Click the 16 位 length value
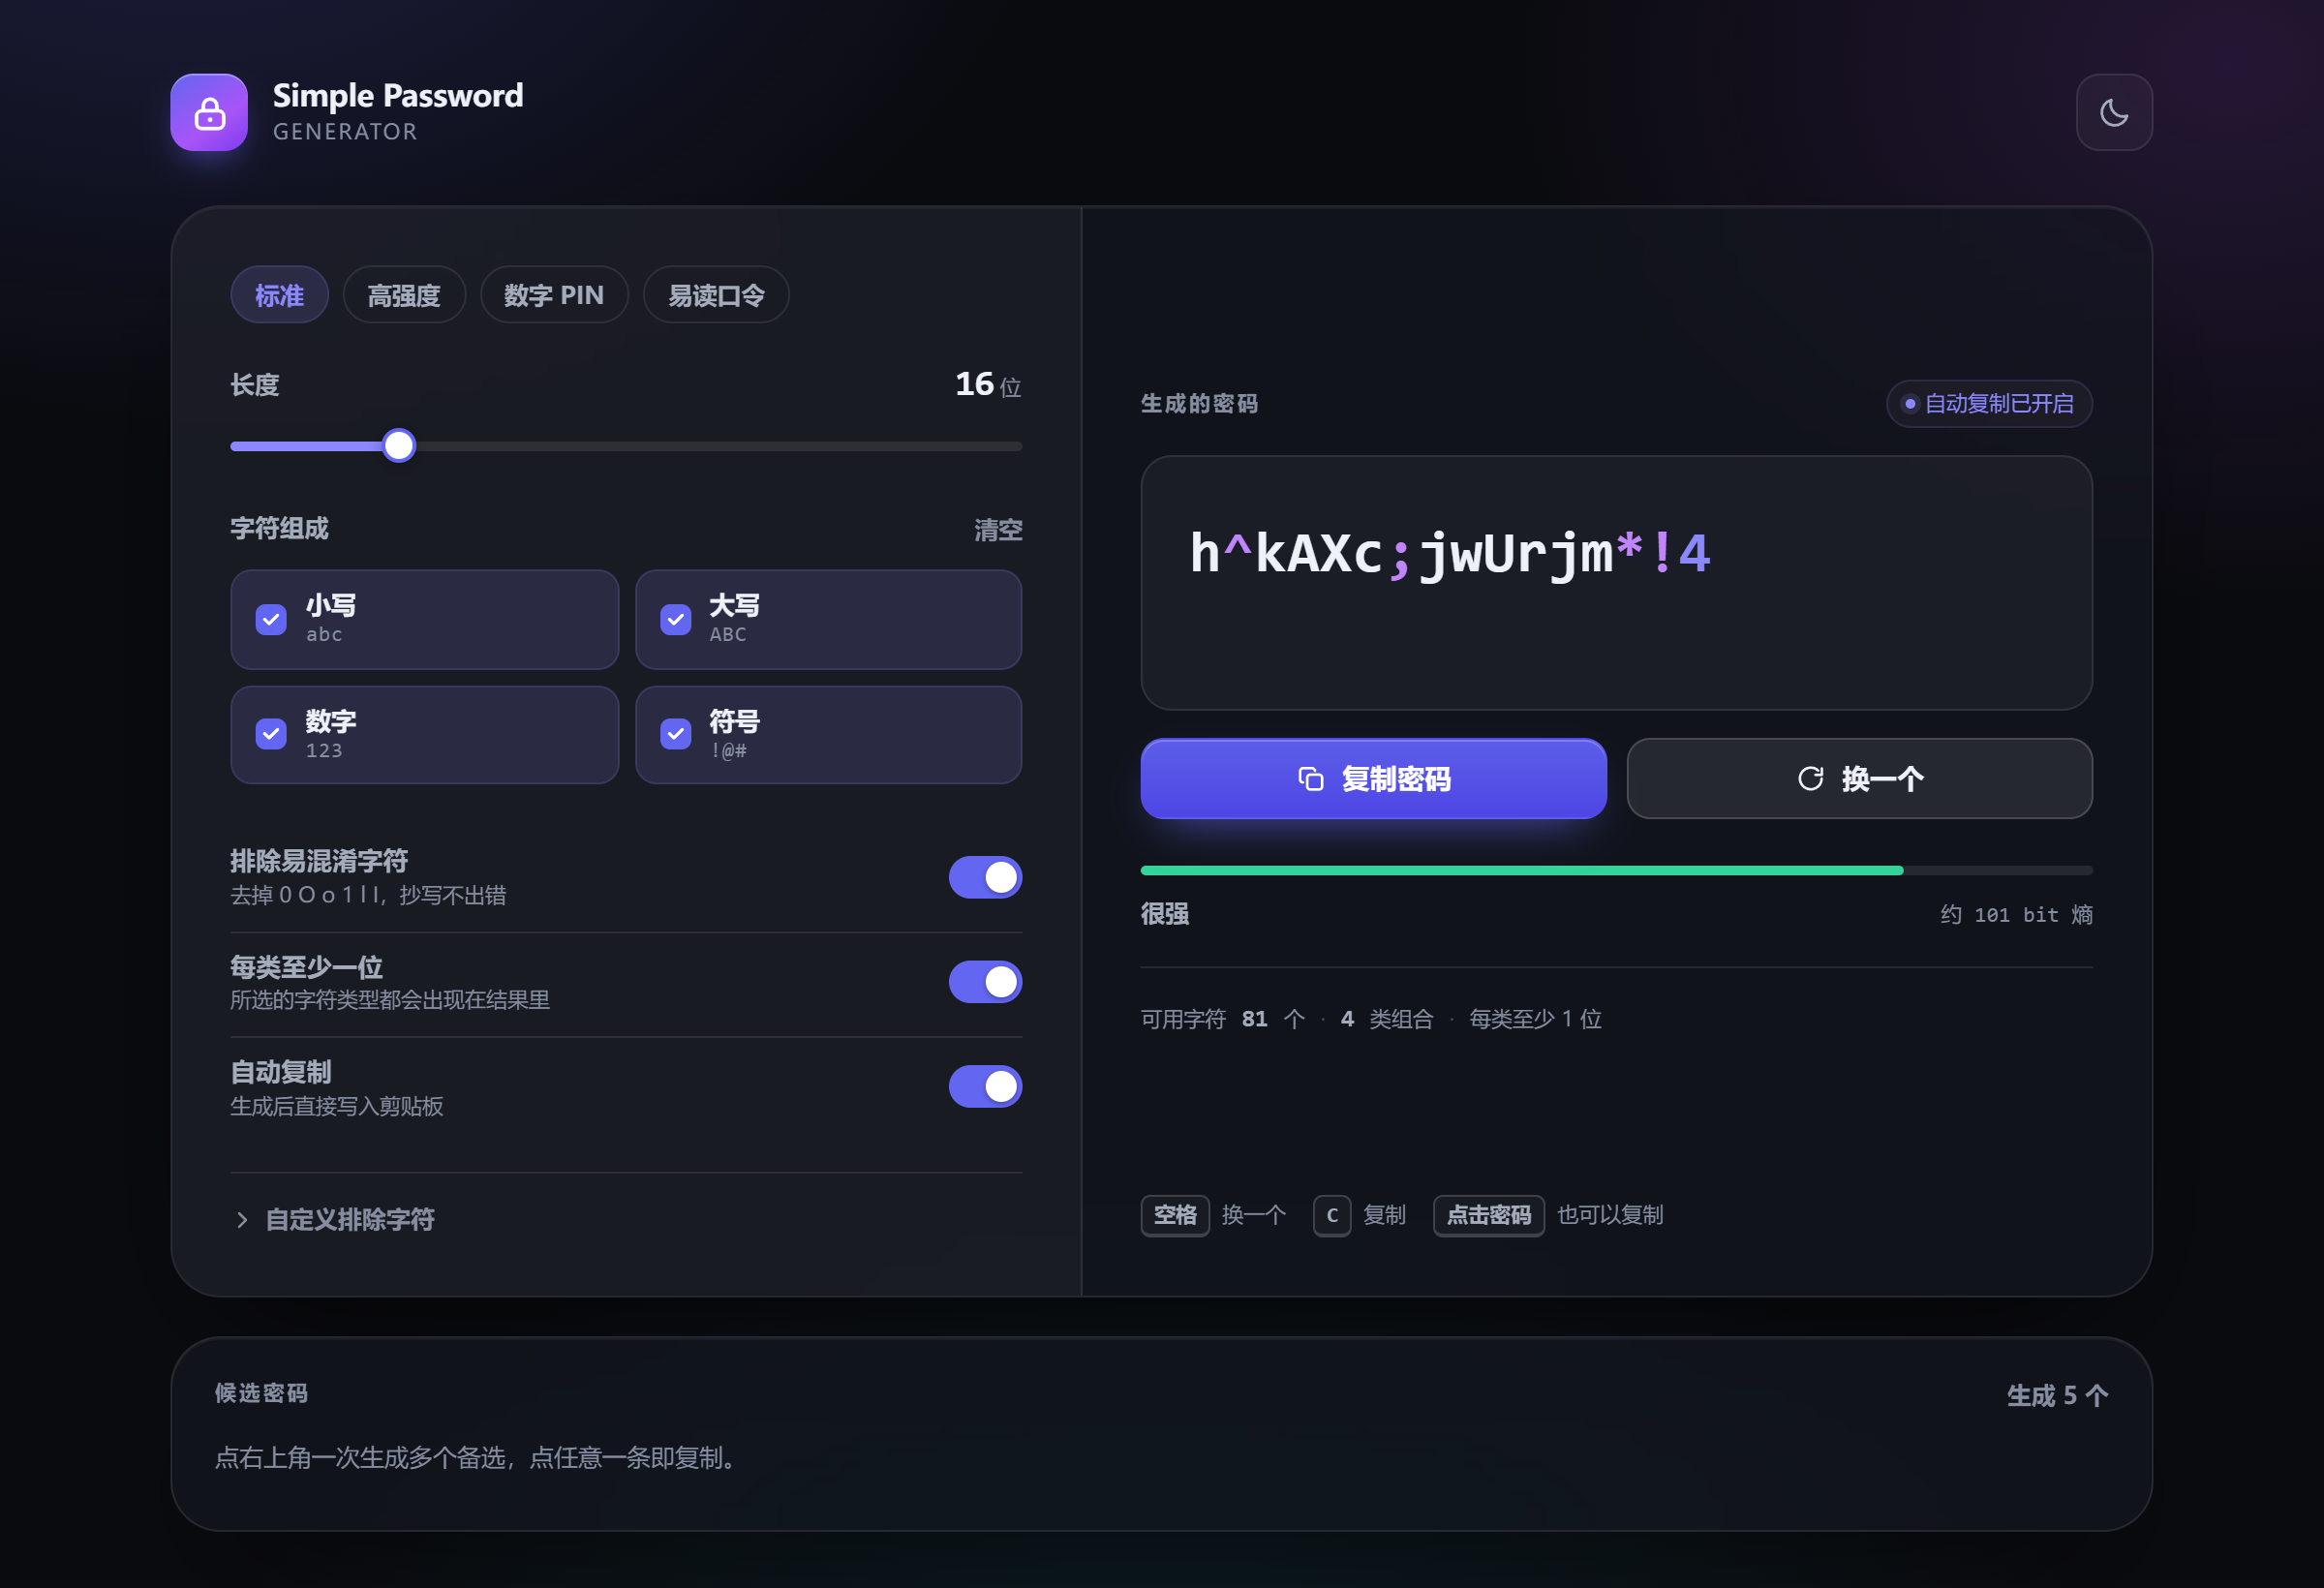This screenshot has height=1588, width=2324. coord(988,384)
